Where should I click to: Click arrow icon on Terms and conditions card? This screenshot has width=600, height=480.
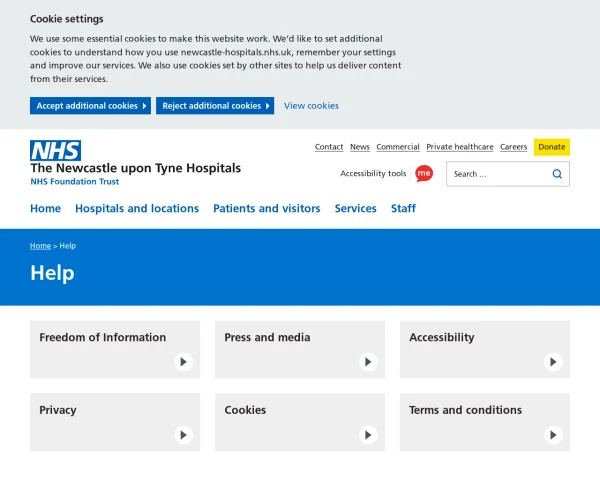[553, 435]
